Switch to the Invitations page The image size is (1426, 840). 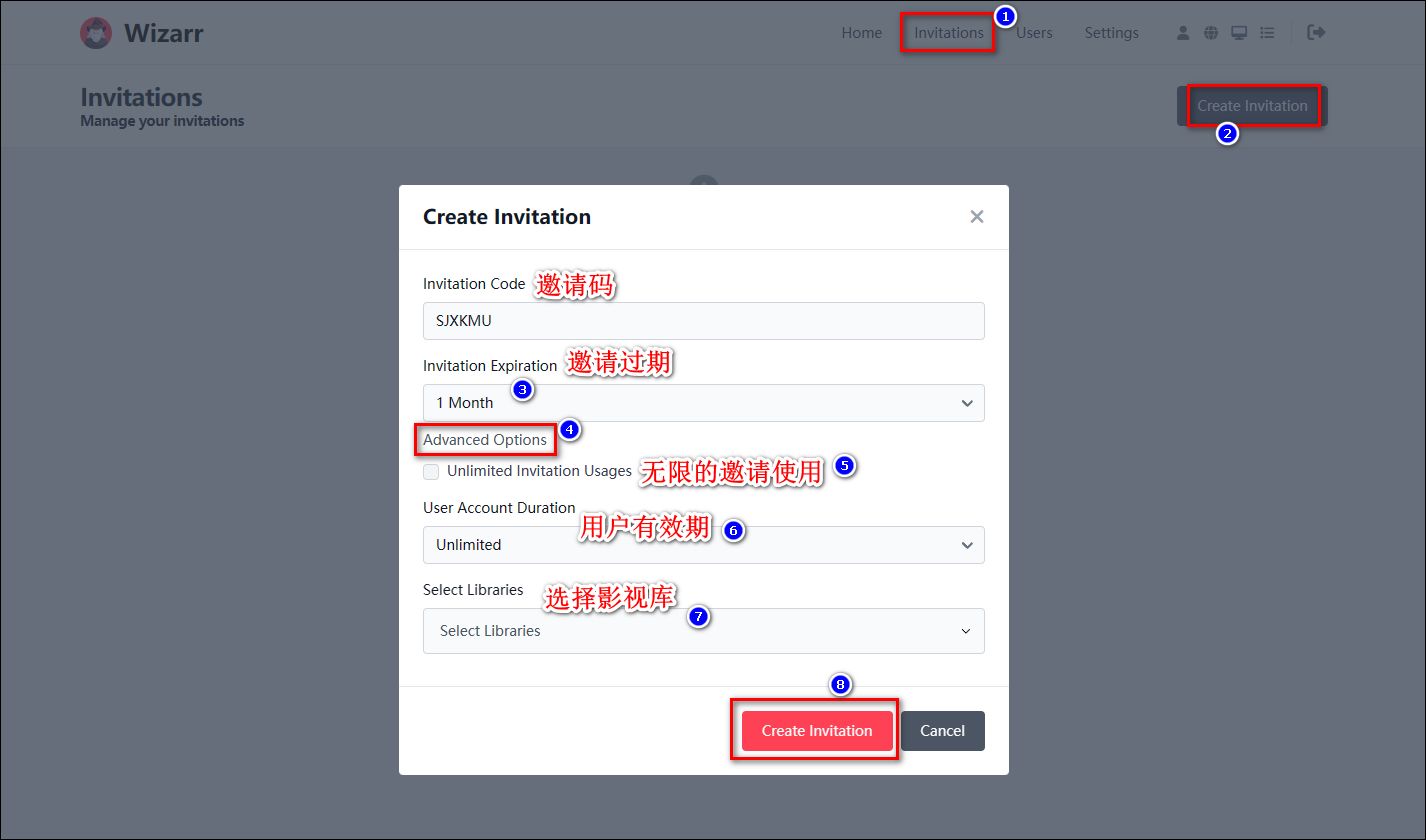(948, 33)
